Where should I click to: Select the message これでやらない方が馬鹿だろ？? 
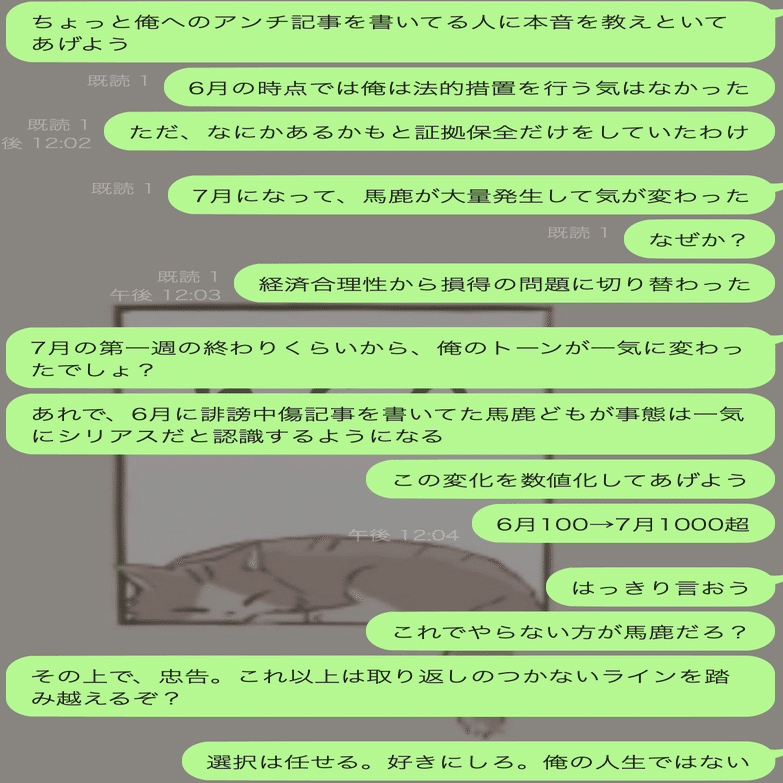point(570,632)
